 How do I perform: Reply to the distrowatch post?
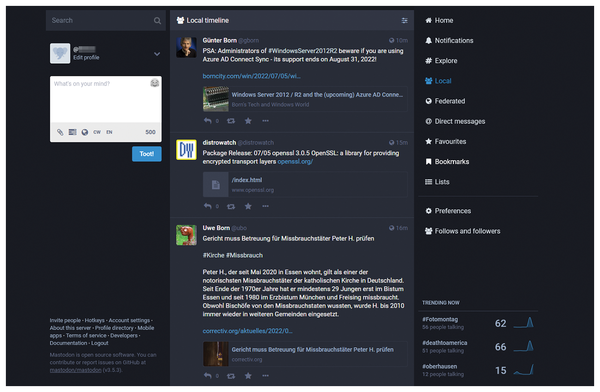click(207, 206)
